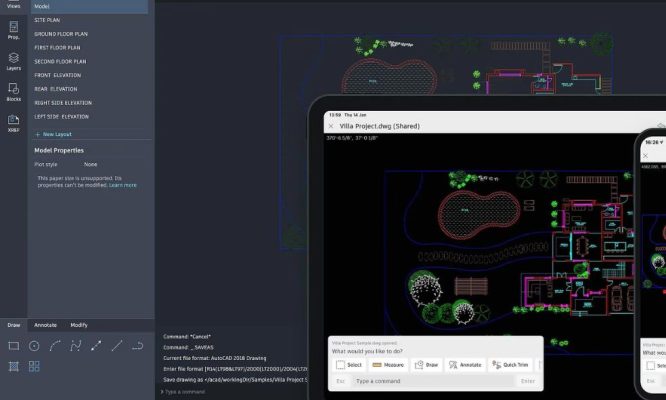Screen dimensions: 666x400
Task: Open the Prop. panel icon
Action: (x=14, y=31)
